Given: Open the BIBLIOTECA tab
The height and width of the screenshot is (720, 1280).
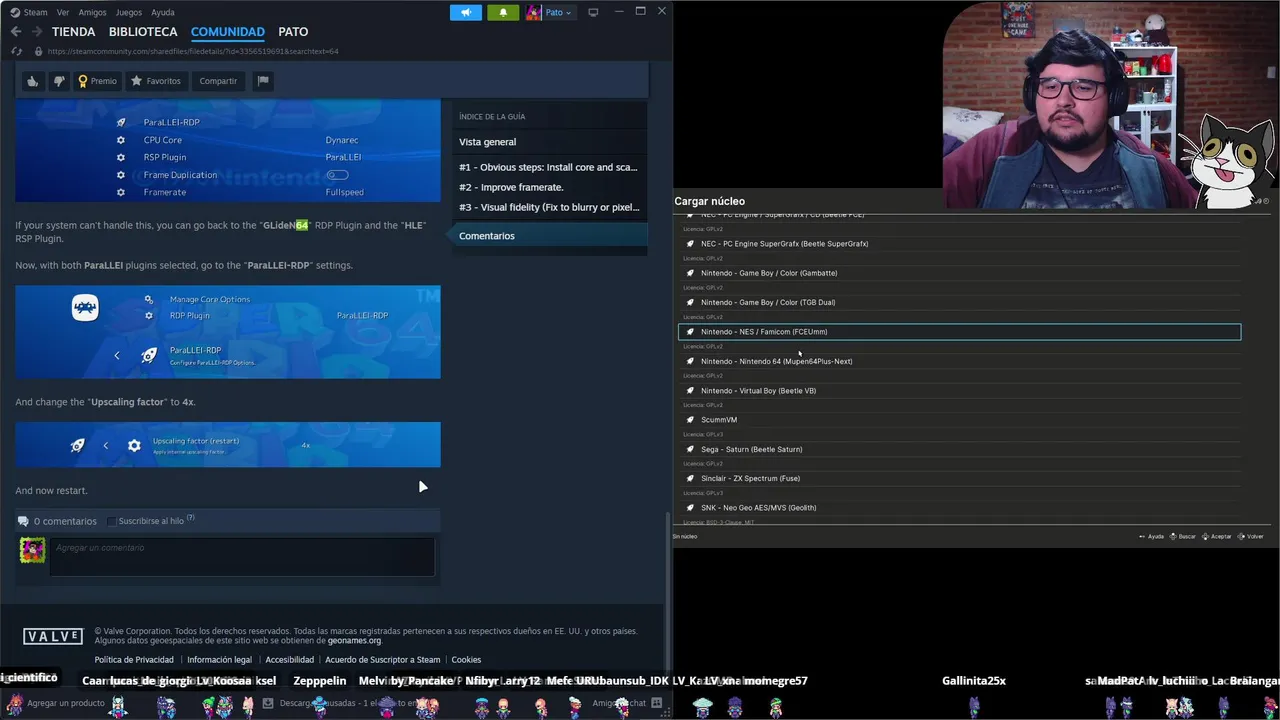Looking at the screenshot, I should (x=143, y=32).
